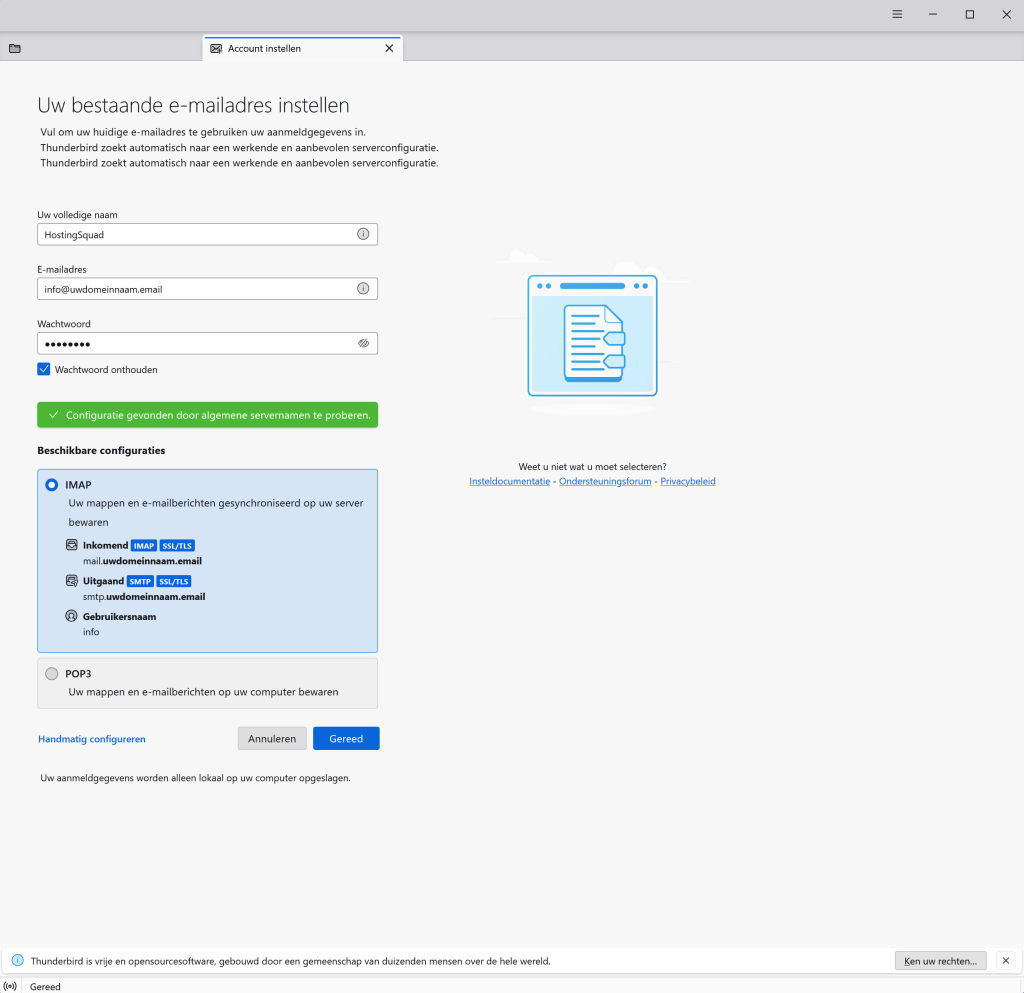
Task: Toggle the Wachtwoord onthouden checkbox
Action: (x=44, y=370)
